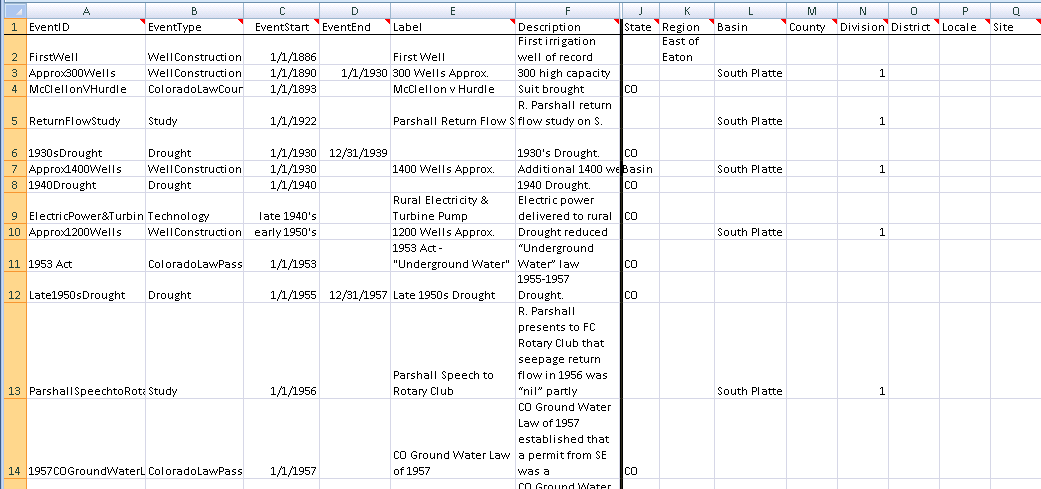Select the FirstWell cell
This screenshot has width=1041, height=489.
click(x=86, y=50)
